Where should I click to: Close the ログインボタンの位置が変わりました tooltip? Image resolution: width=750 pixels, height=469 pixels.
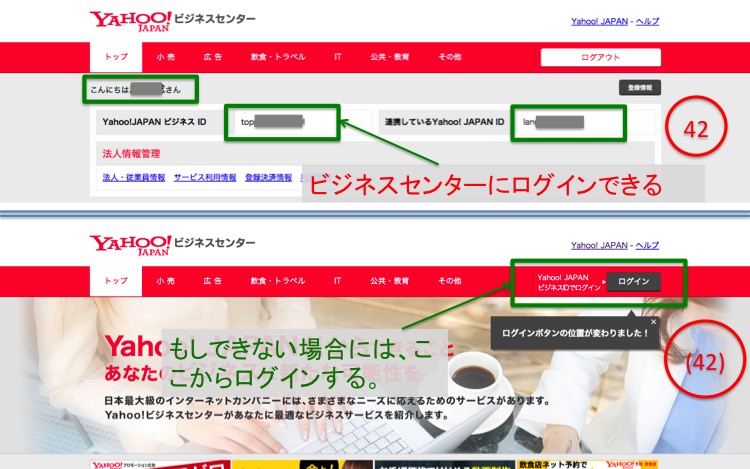pos(653,322)
